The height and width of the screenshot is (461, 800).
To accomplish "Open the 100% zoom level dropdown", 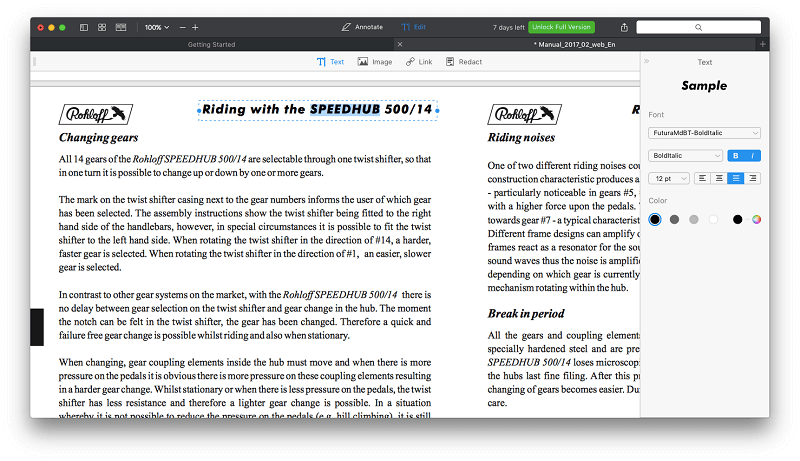I will 157,28.
